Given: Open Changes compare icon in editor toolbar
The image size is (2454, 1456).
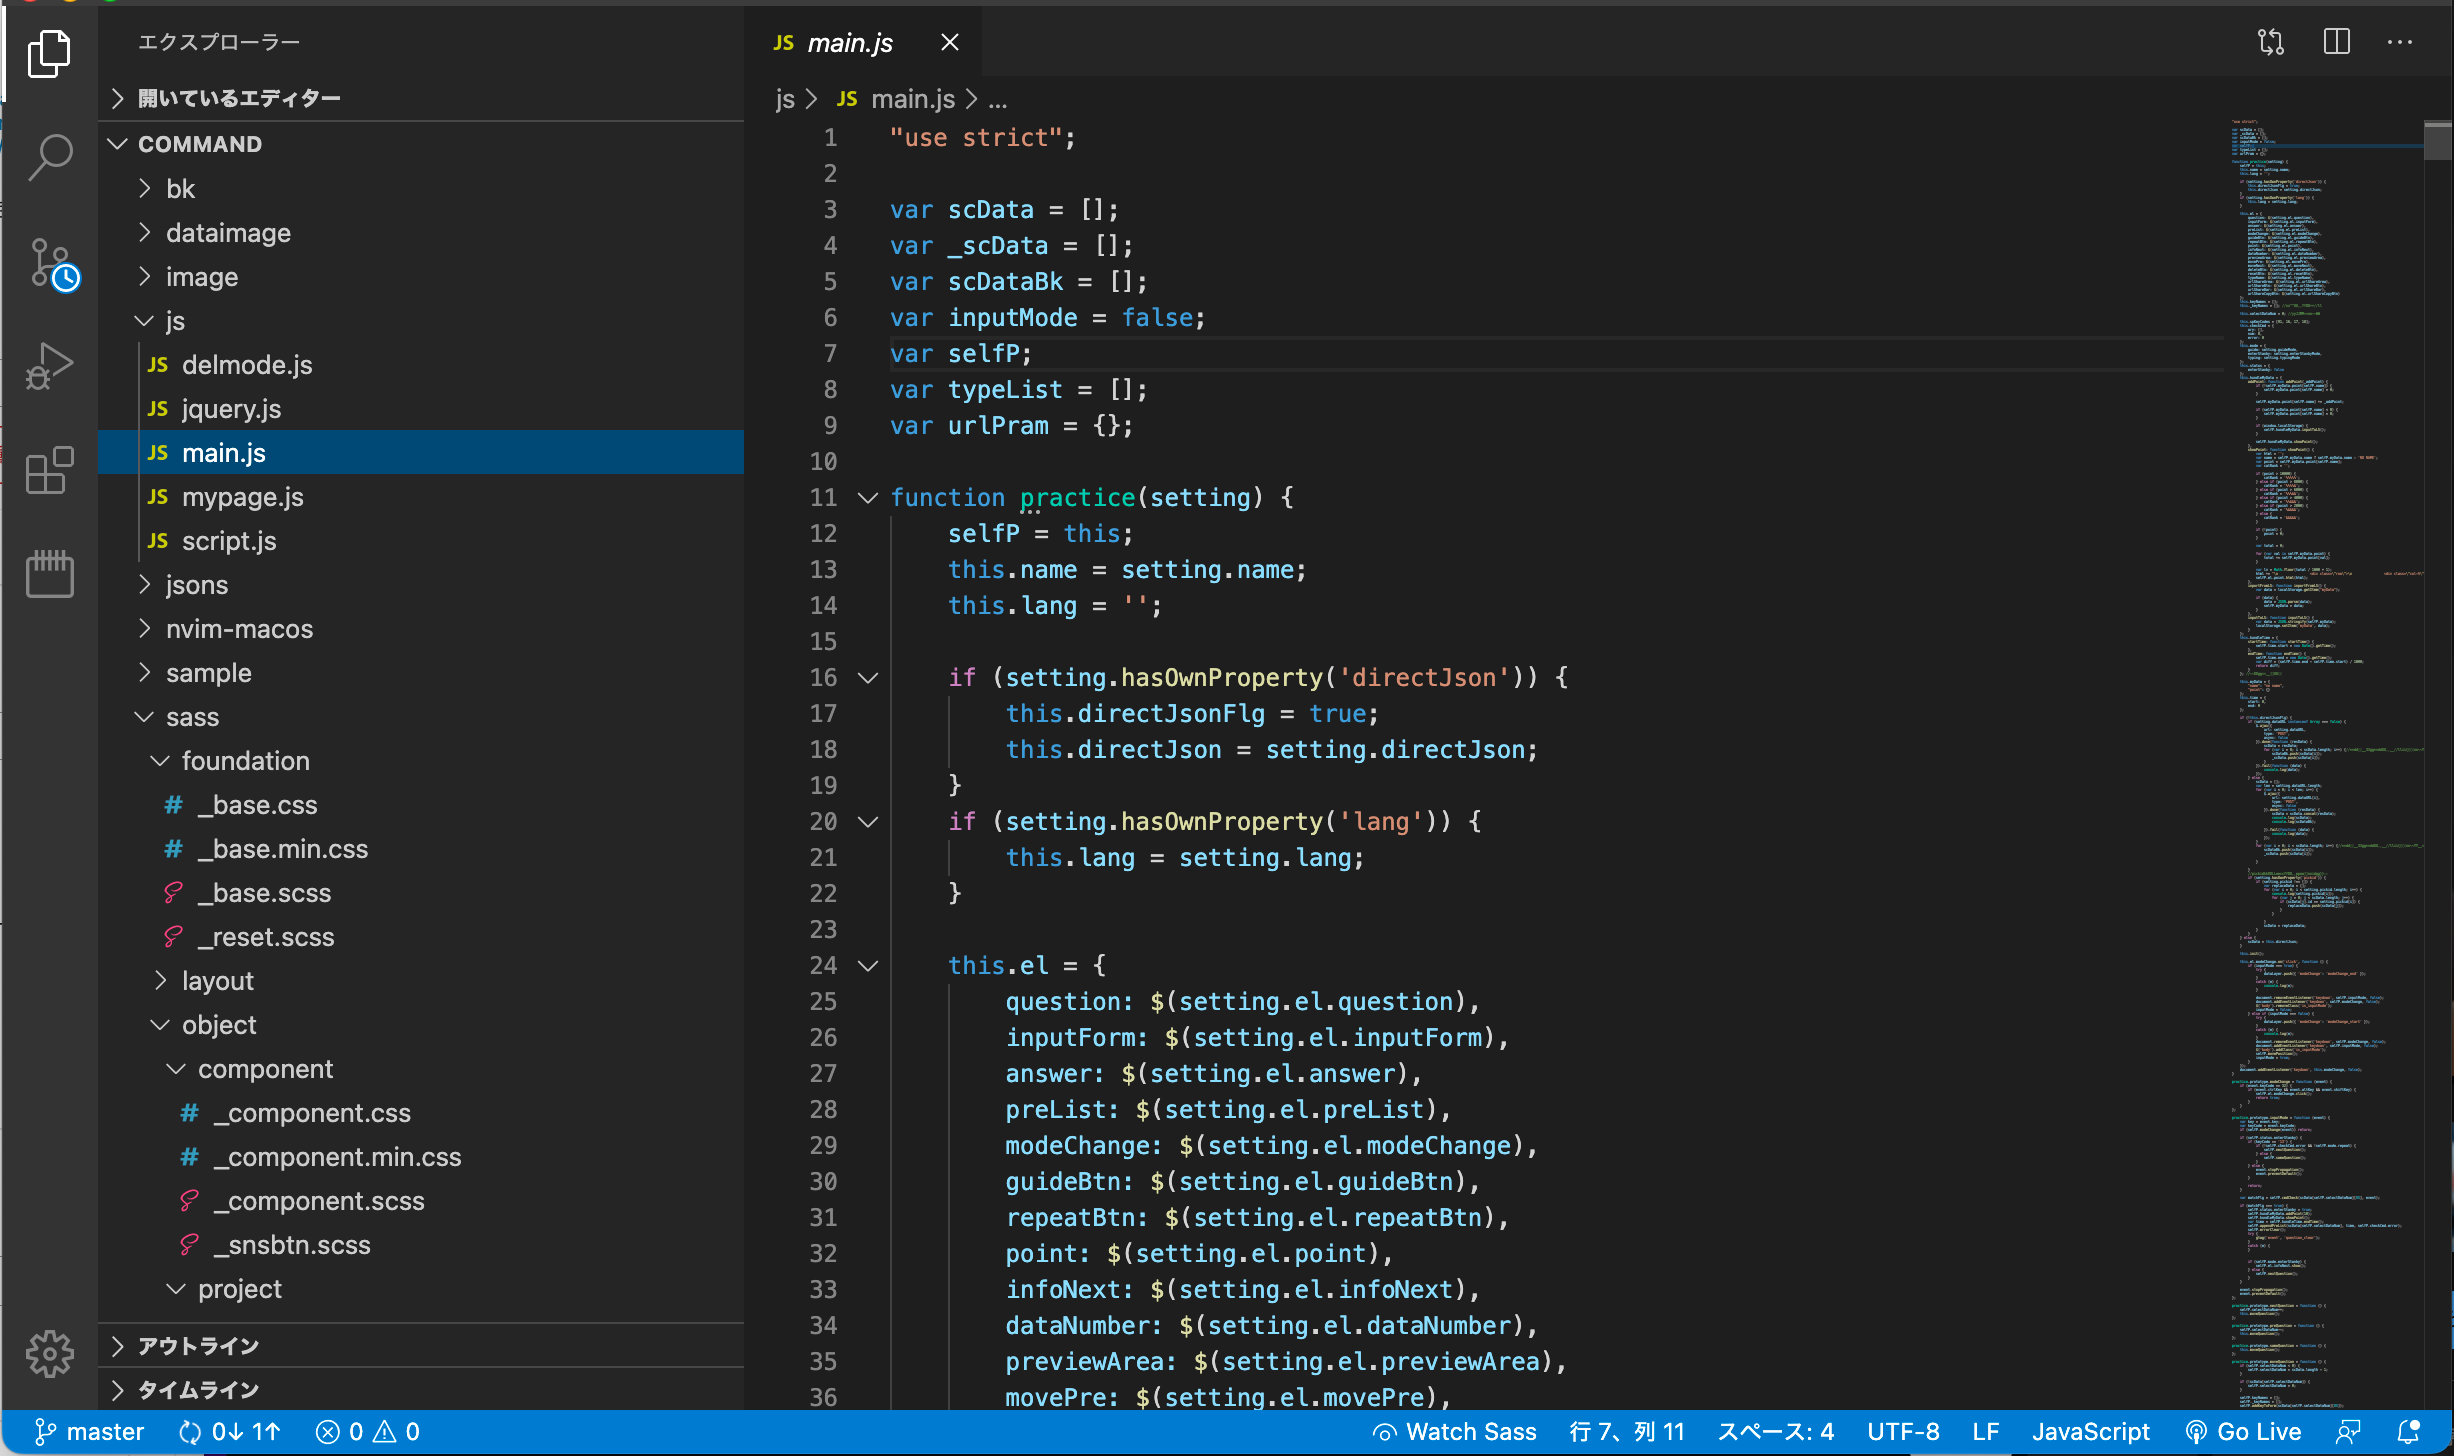Looking at the screenshot, I should click(2271, 42).
